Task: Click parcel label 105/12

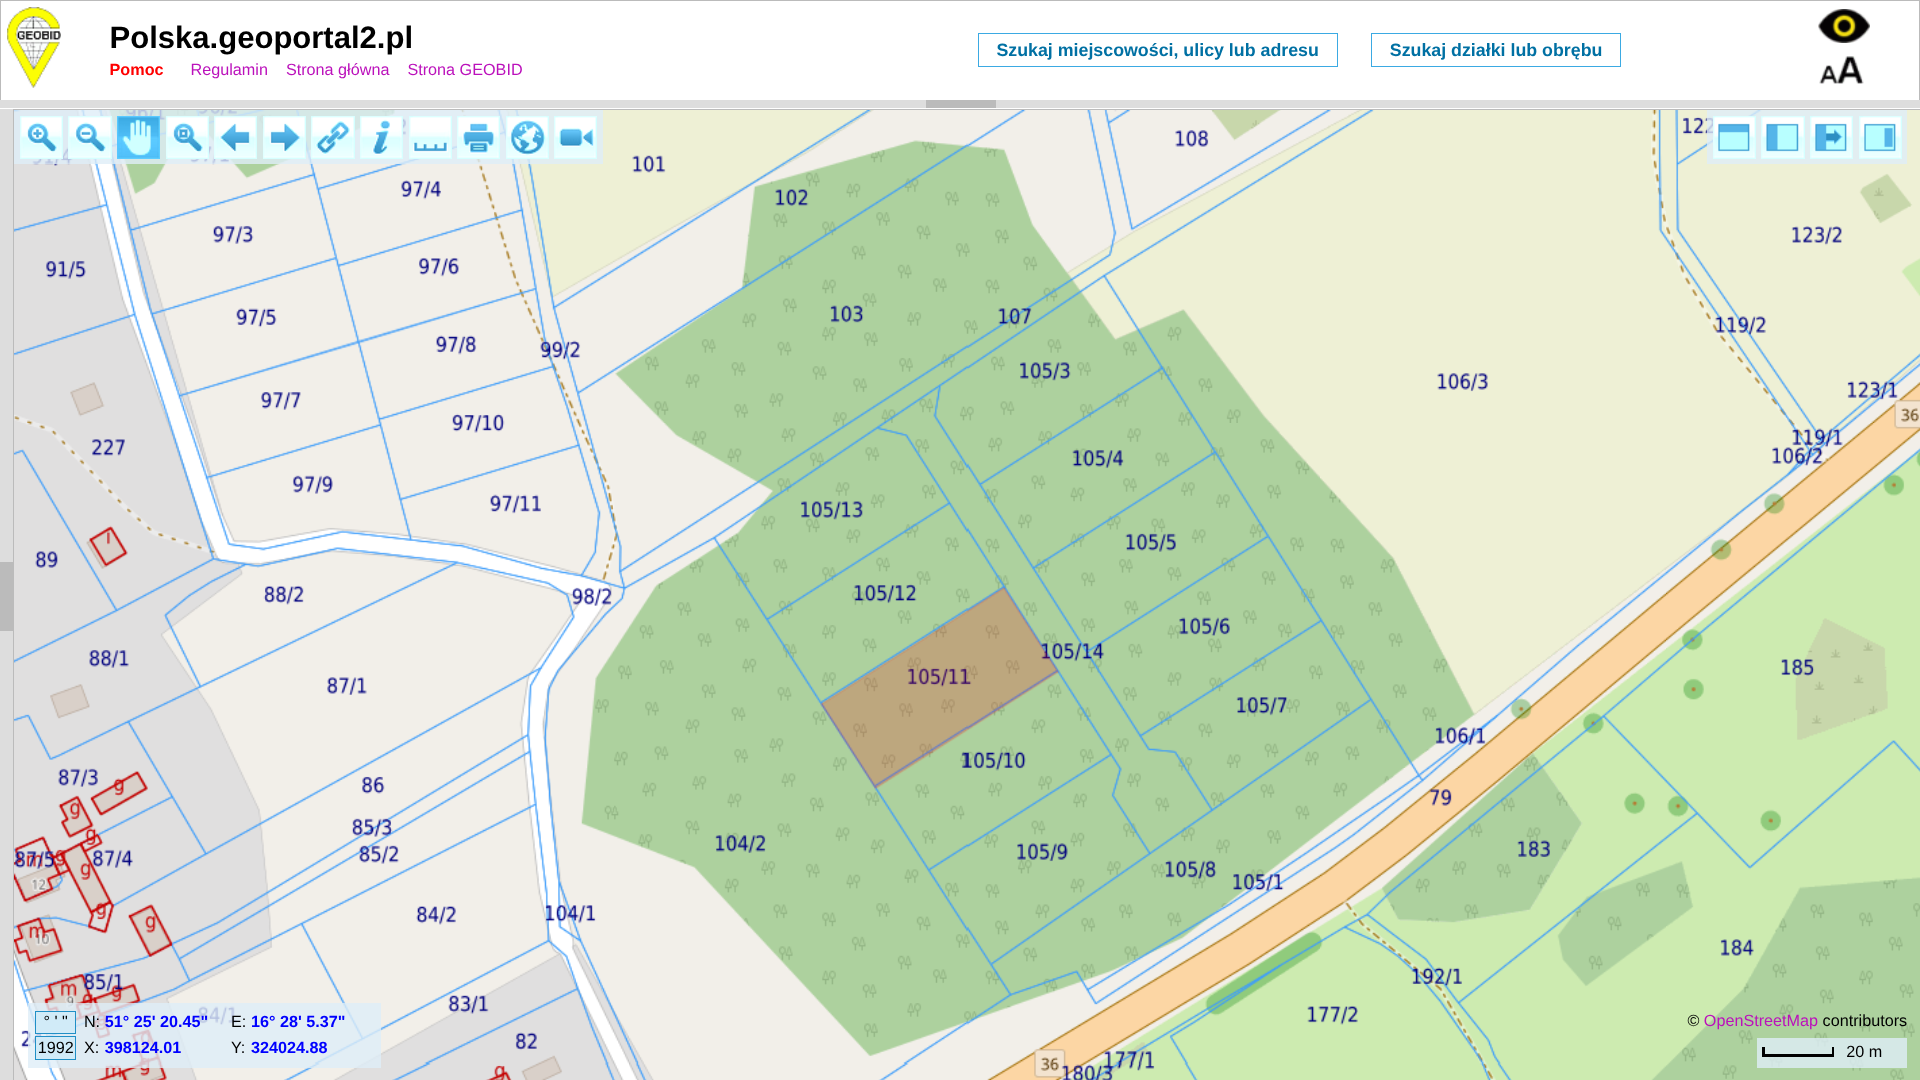Action: (x=884, y=594)
